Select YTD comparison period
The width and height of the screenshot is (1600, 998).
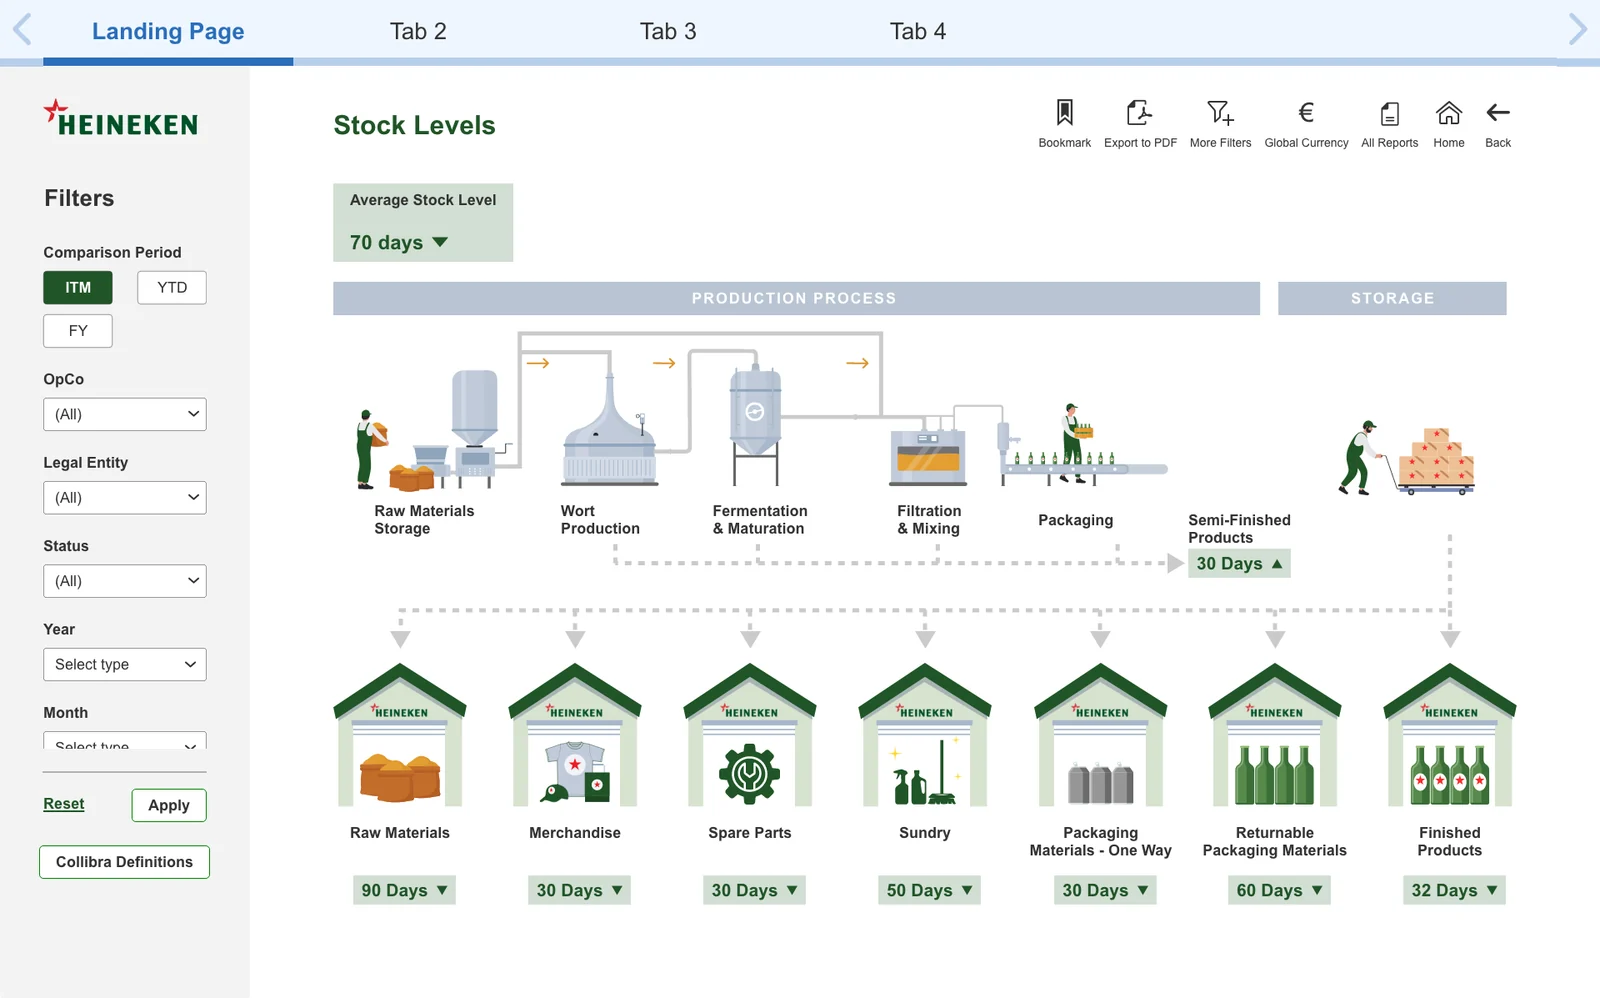[x=172, y=288]
